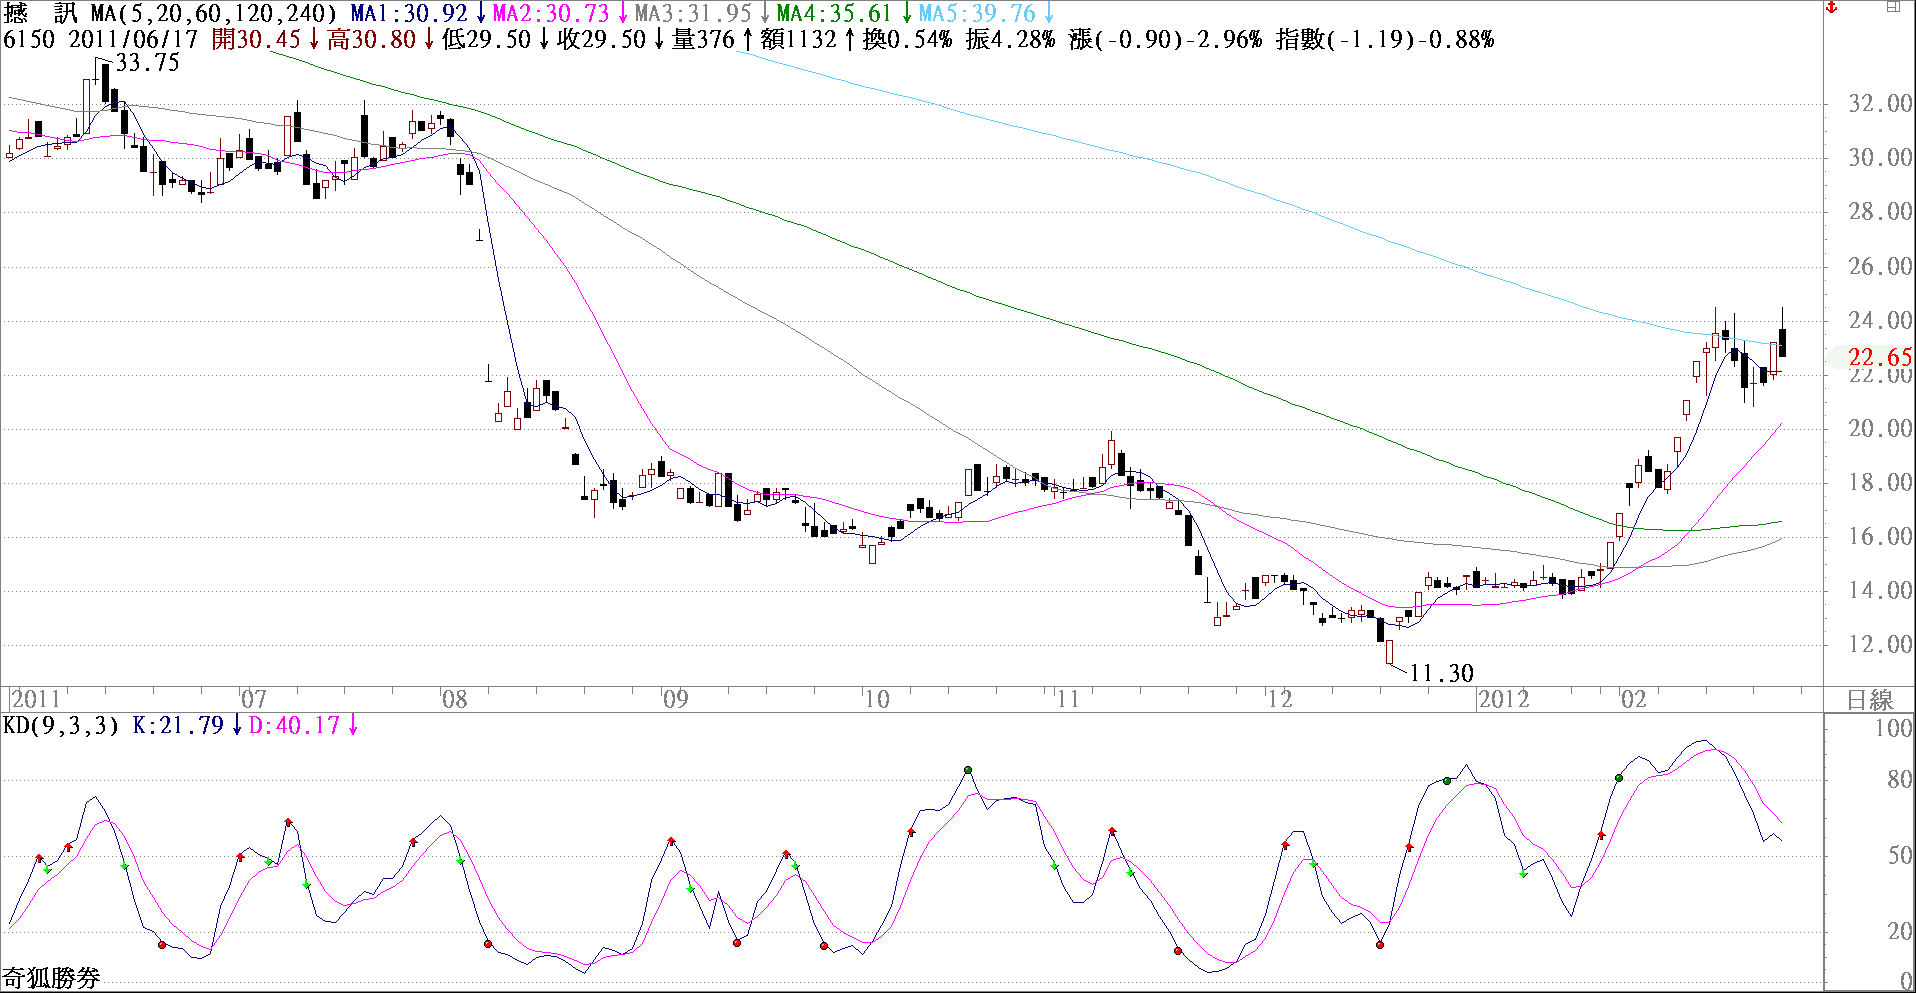Click the panel layout icon at top right
This screenshot has width=1916, height=993.
[1893, 7]
